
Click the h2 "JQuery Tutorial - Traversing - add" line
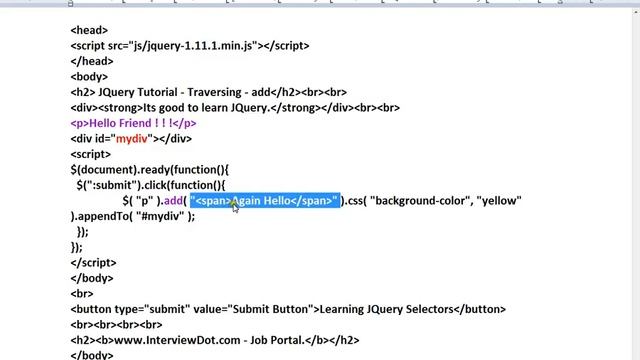point(209,92)
